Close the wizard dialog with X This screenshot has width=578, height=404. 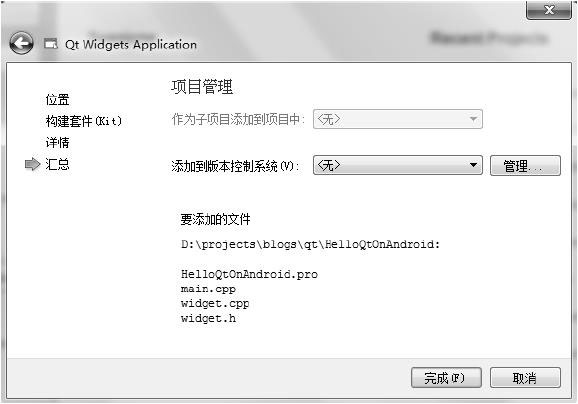[549, 10]
